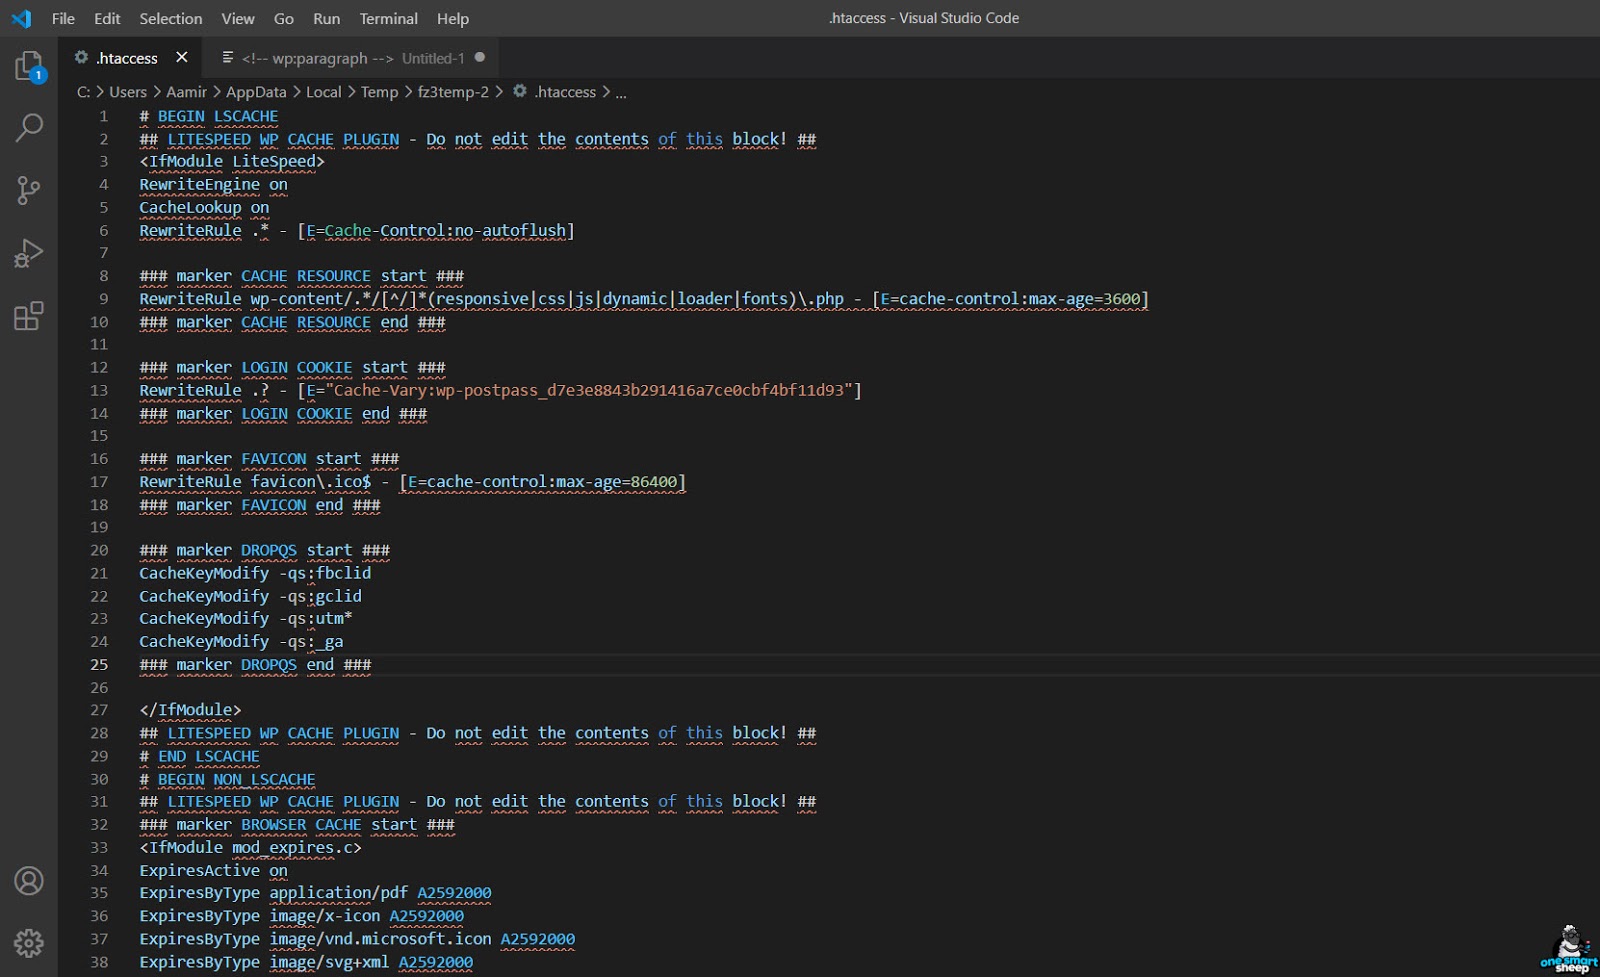Click '# END LSCACHE' line

coord(199,756)
